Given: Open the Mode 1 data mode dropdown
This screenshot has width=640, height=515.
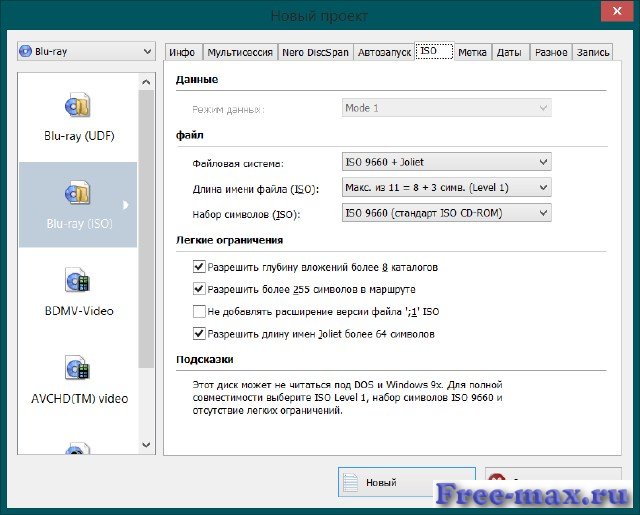Looking at the screenshot, I should pyautogui.click(x=447, y=108).
